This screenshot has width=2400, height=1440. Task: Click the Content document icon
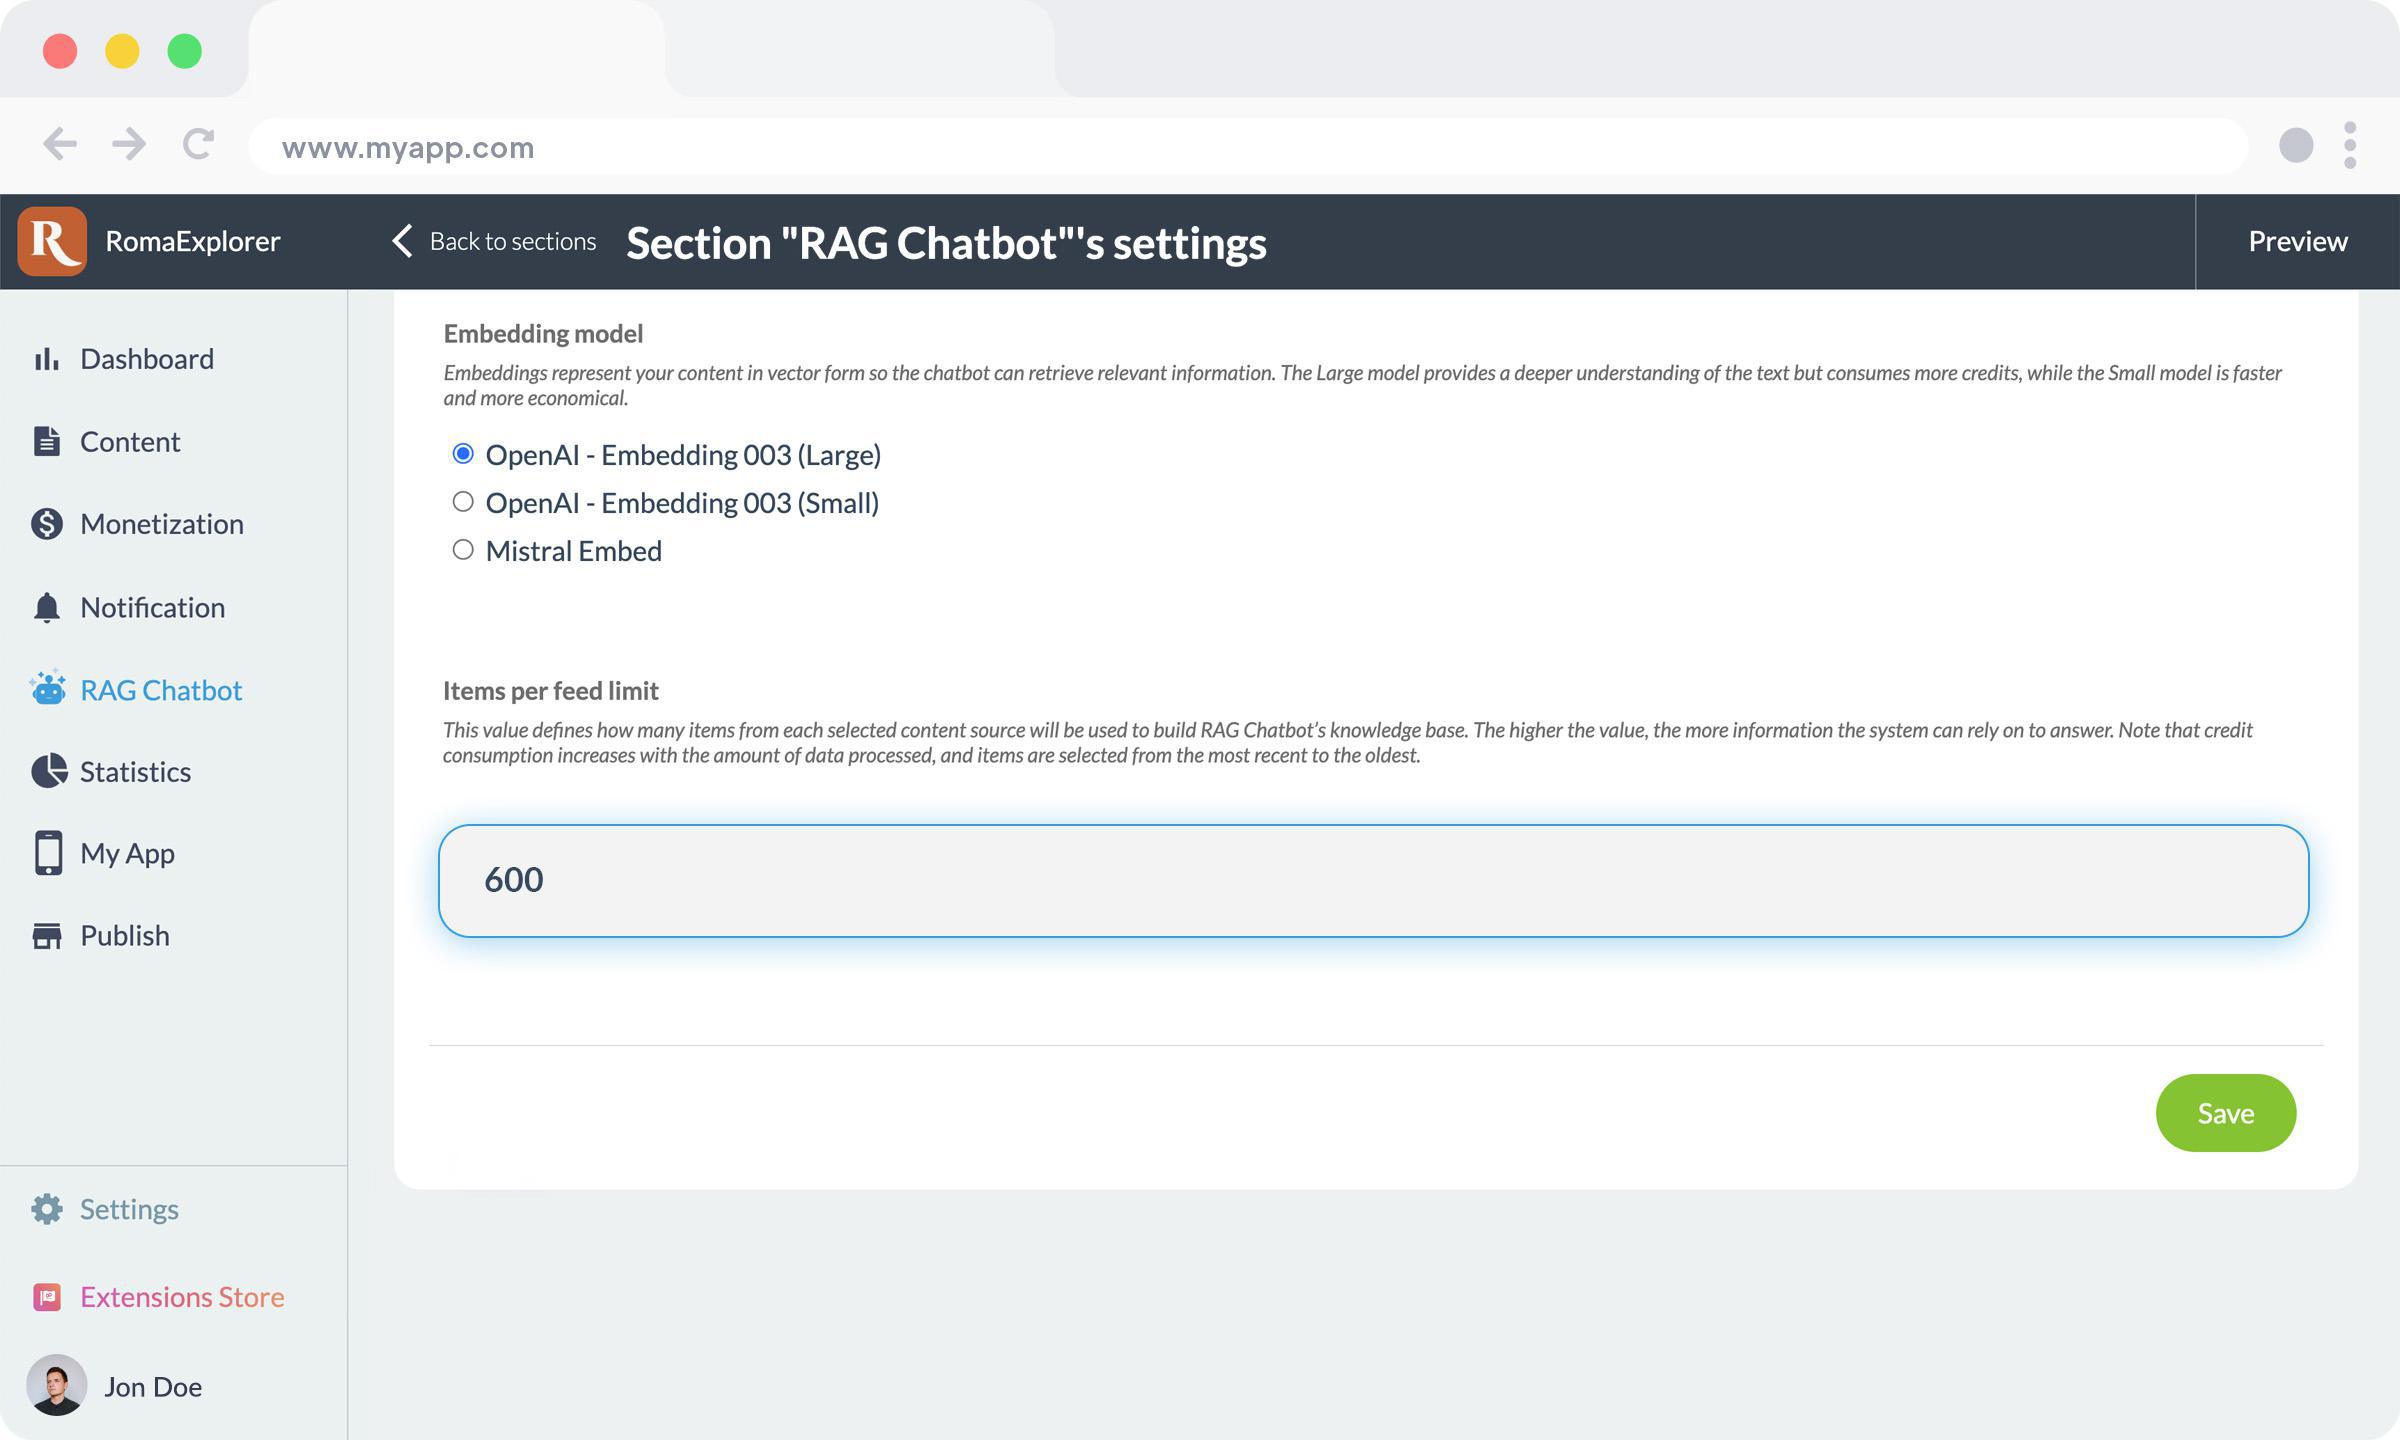tap(46, 441)
